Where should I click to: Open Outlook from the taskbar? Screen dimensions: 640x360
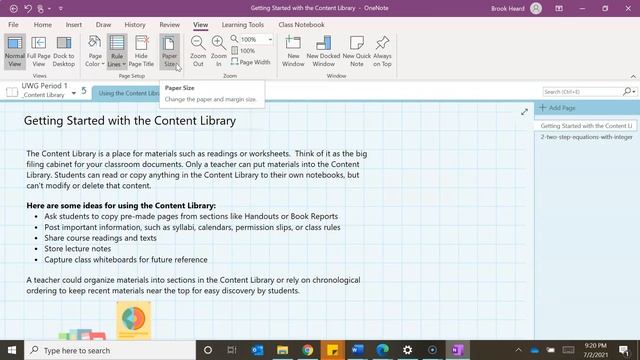coord(258,350)
